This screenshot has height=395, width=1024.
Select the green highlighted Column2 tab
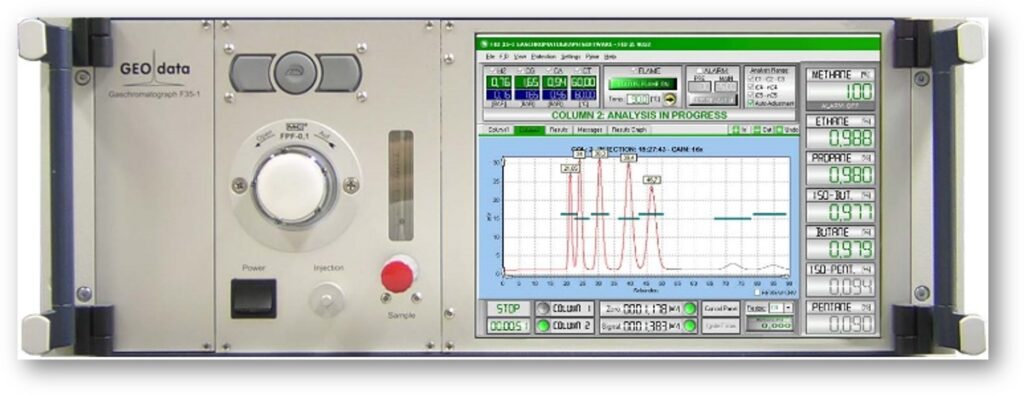(529, 130)
